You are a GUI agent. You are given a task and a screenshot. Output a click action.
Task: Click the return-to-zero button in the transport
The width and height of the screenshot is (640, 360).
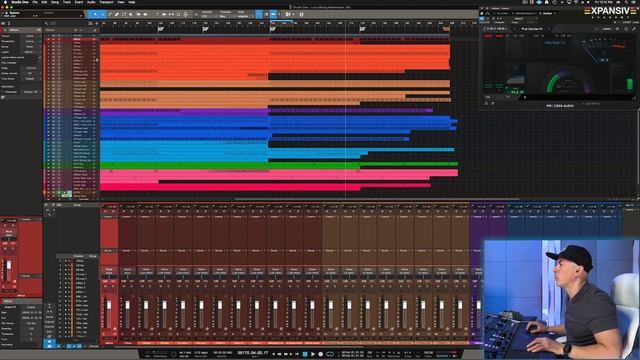297,354
